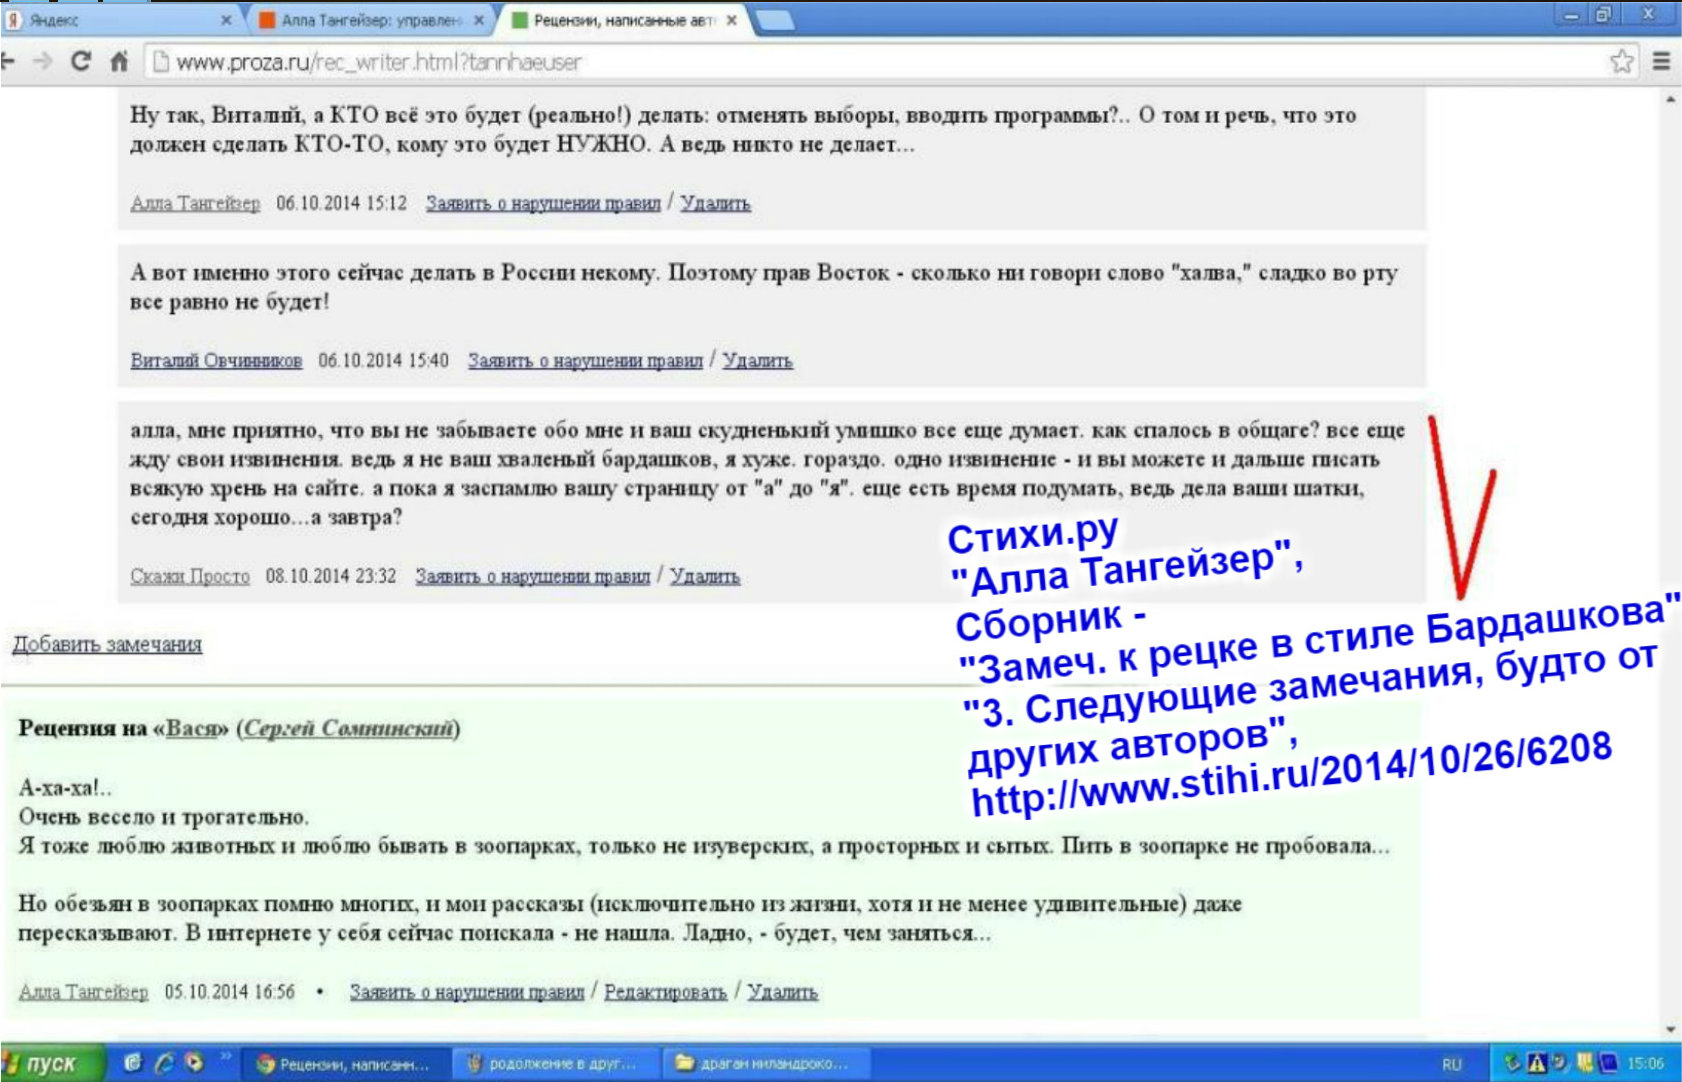1682x1082 pixels.
Task: Report rule violation on 23:32 comment
Action: (x=533, y=576)
